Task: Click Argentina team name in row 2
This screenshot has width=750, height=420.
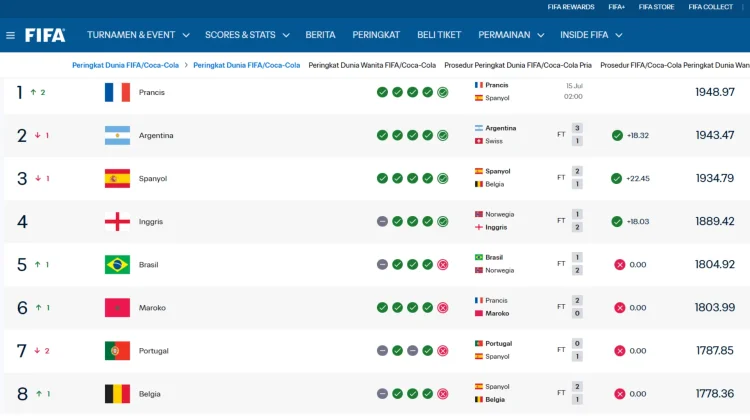Action: tap(156, 135)
